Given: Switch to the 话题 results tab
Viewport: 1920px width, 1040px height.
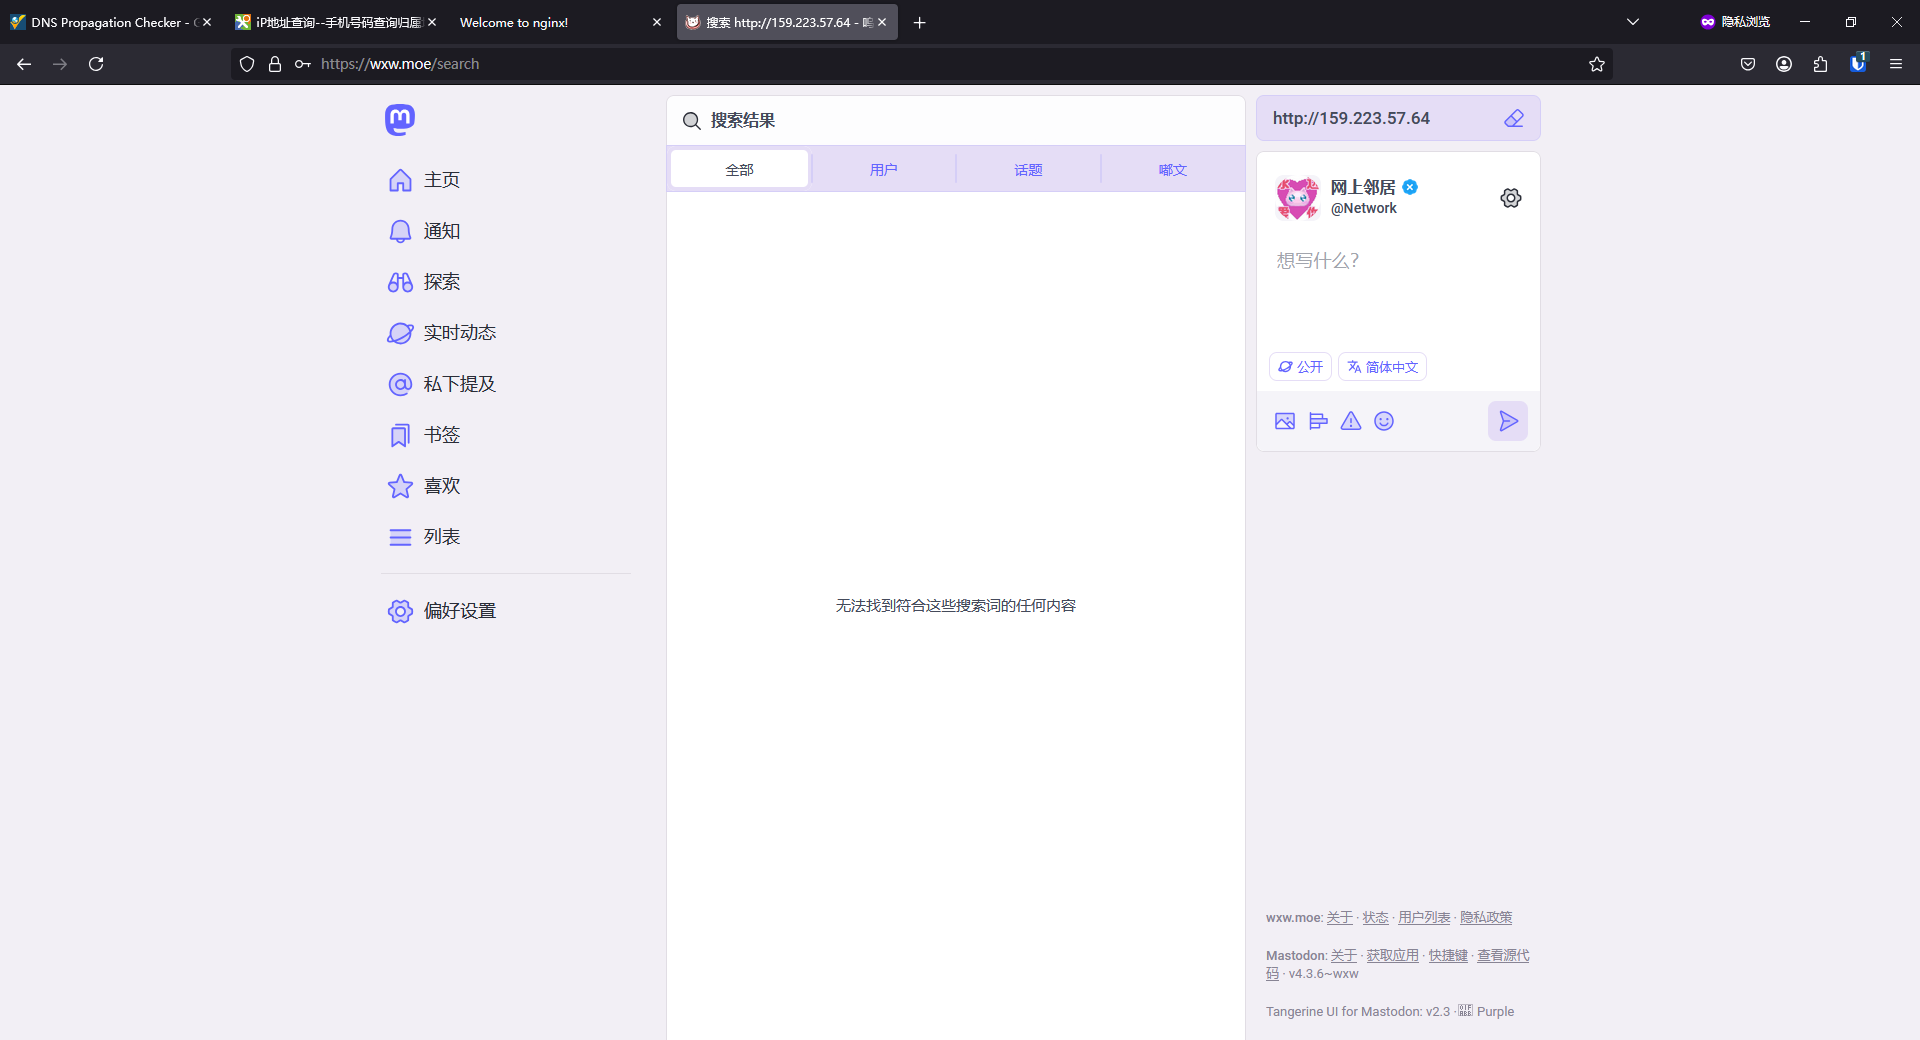Looking at the screenshot, I should pyautogui.click(x=1028, y=170).
